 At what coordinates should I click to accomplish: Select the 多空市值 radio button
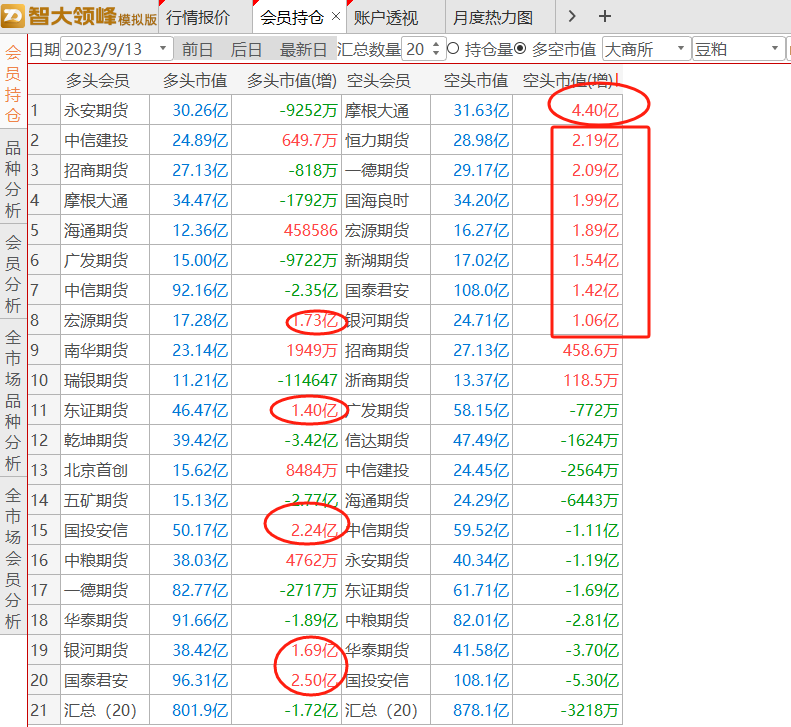520,48
